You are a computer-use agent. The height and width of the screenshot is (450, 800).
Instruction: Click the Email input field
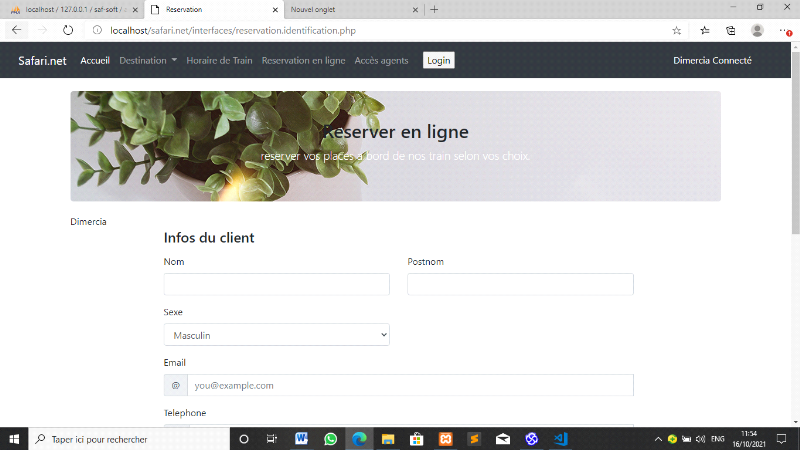click(x=410, y=385)
